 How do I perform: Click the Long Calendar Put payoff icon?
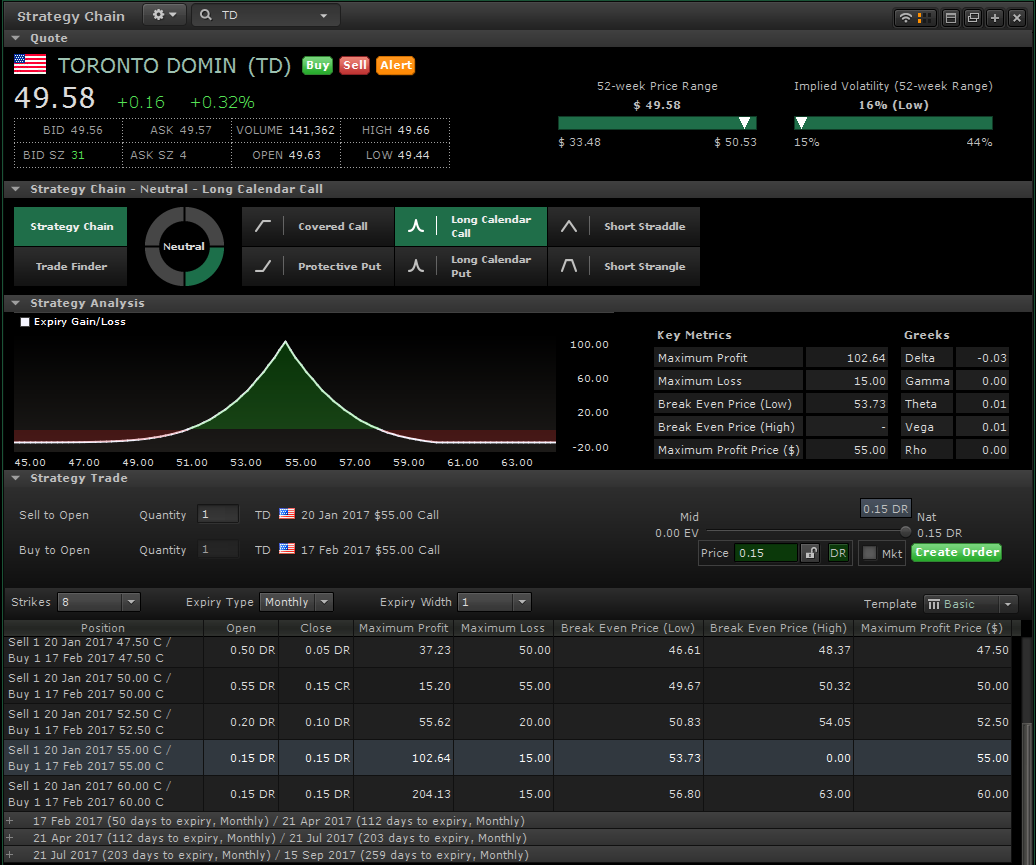click(x=416, y=266)
